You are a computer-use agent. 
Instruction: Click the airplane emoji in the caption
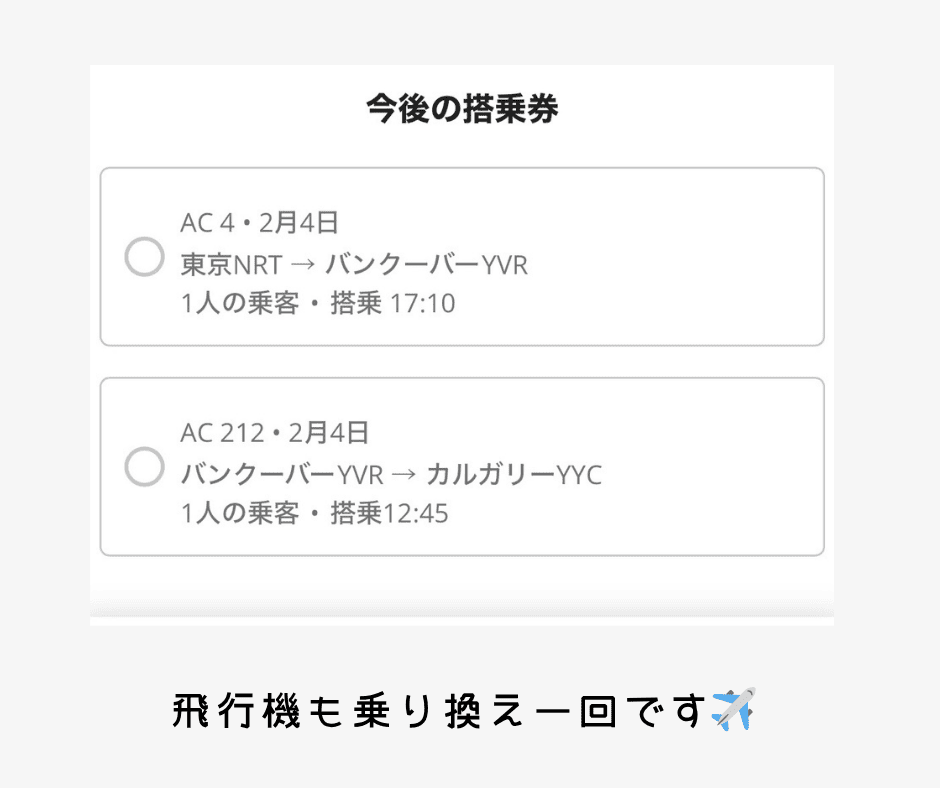coord(733,709)
